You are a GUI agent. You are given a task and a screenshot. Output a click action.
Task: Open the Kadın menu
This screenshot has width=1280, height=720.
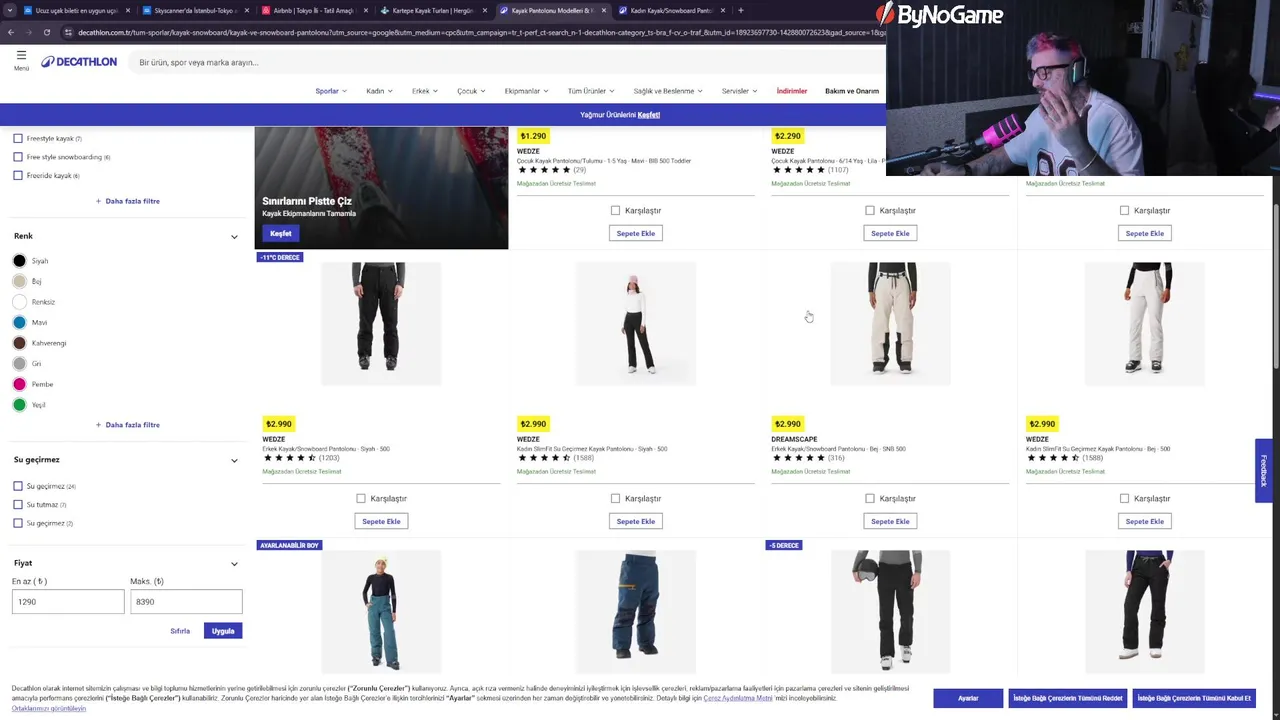pyautogui.click(x=379, y=91)
